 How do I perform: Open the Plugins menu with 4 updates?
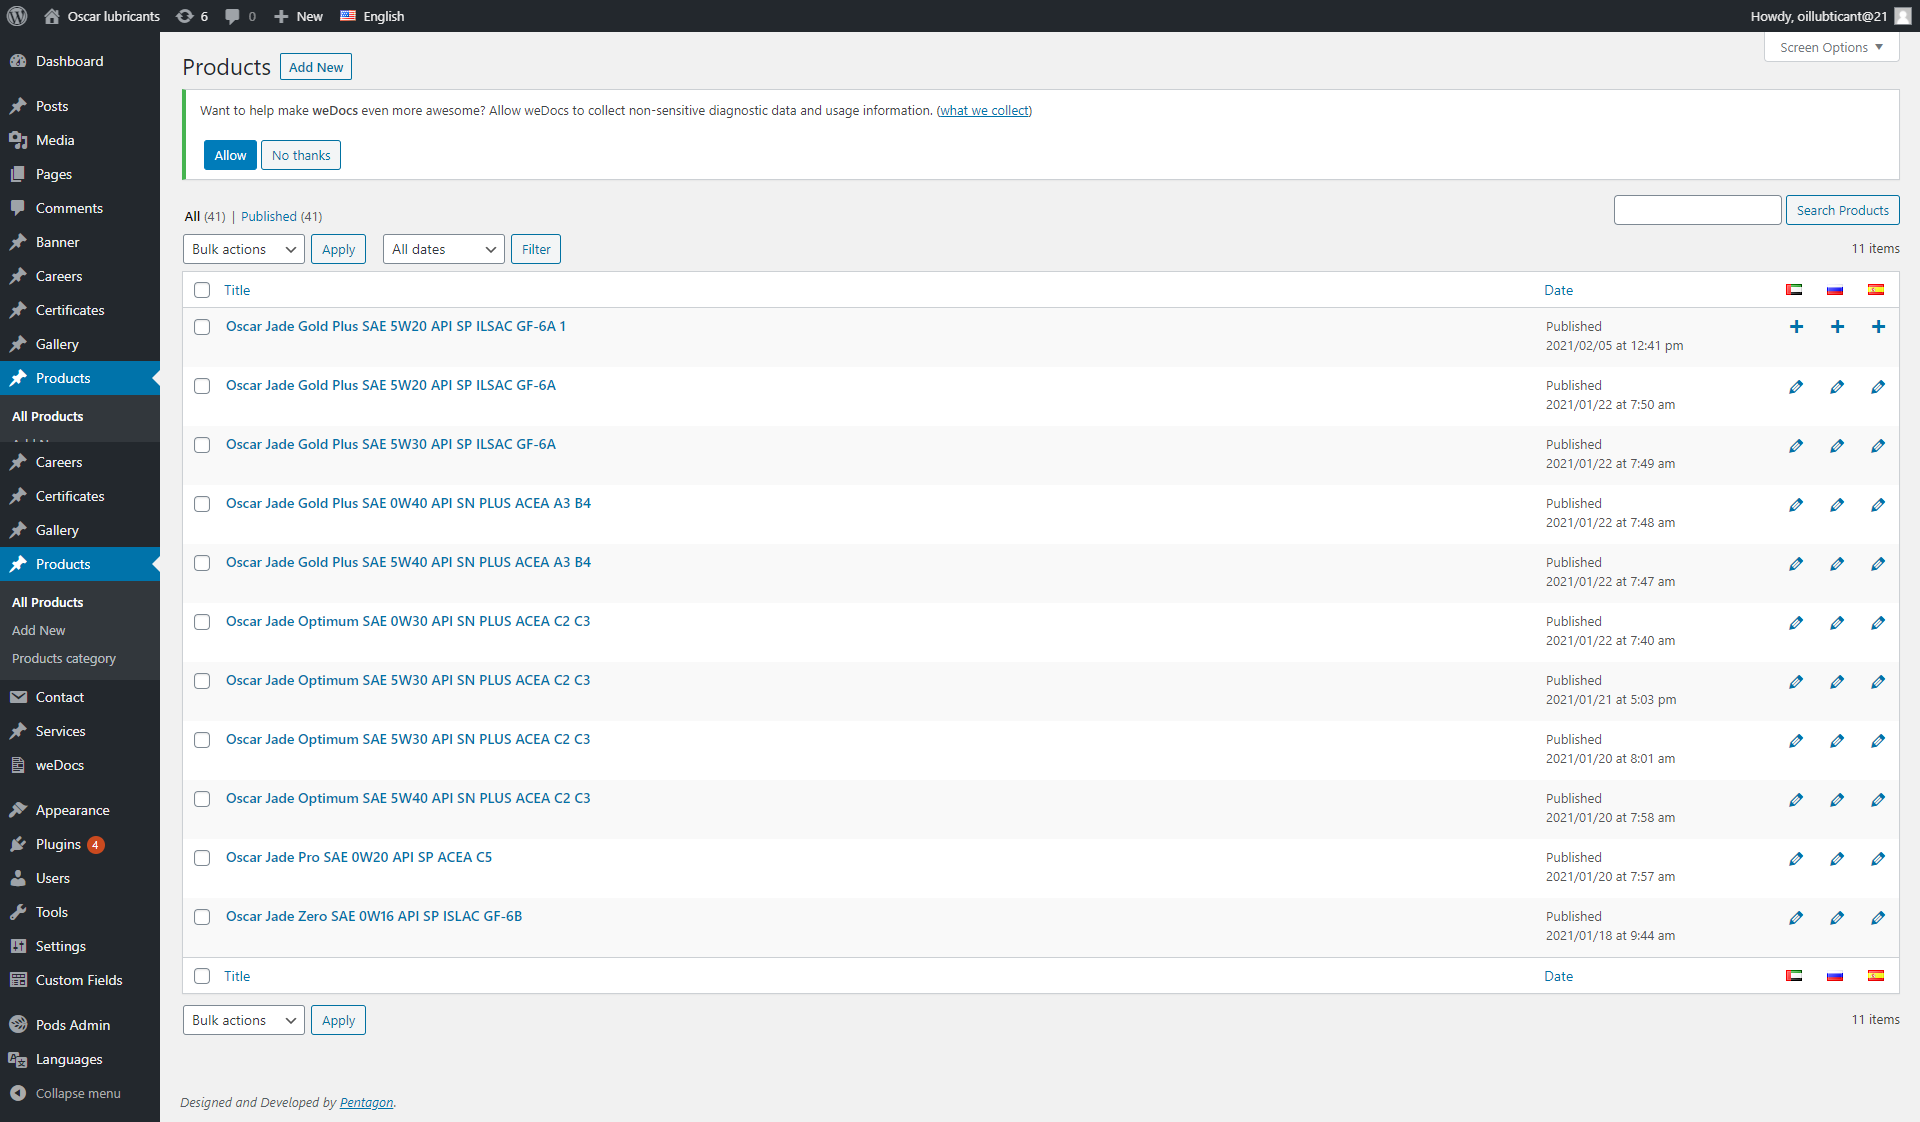pos(80,844)
